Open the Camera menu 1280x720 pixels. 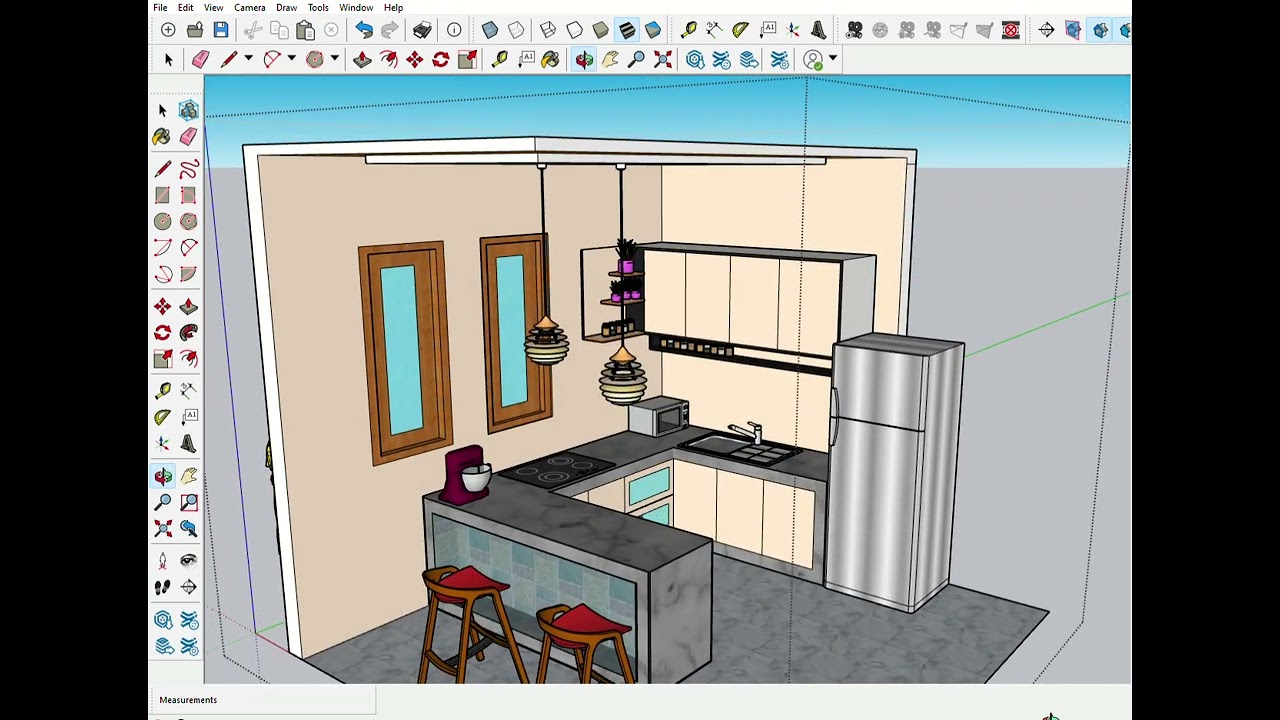click(250, 8)
